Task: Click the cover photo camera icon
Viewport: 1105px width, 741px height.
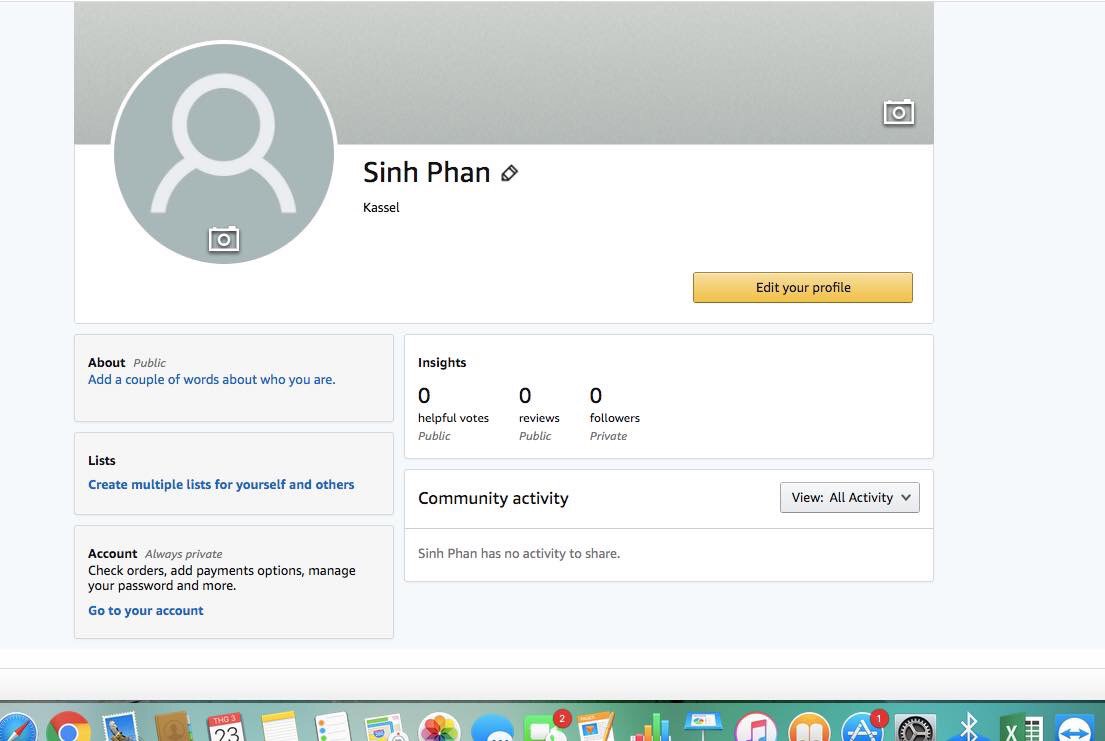Action: (x=899, y=112)
